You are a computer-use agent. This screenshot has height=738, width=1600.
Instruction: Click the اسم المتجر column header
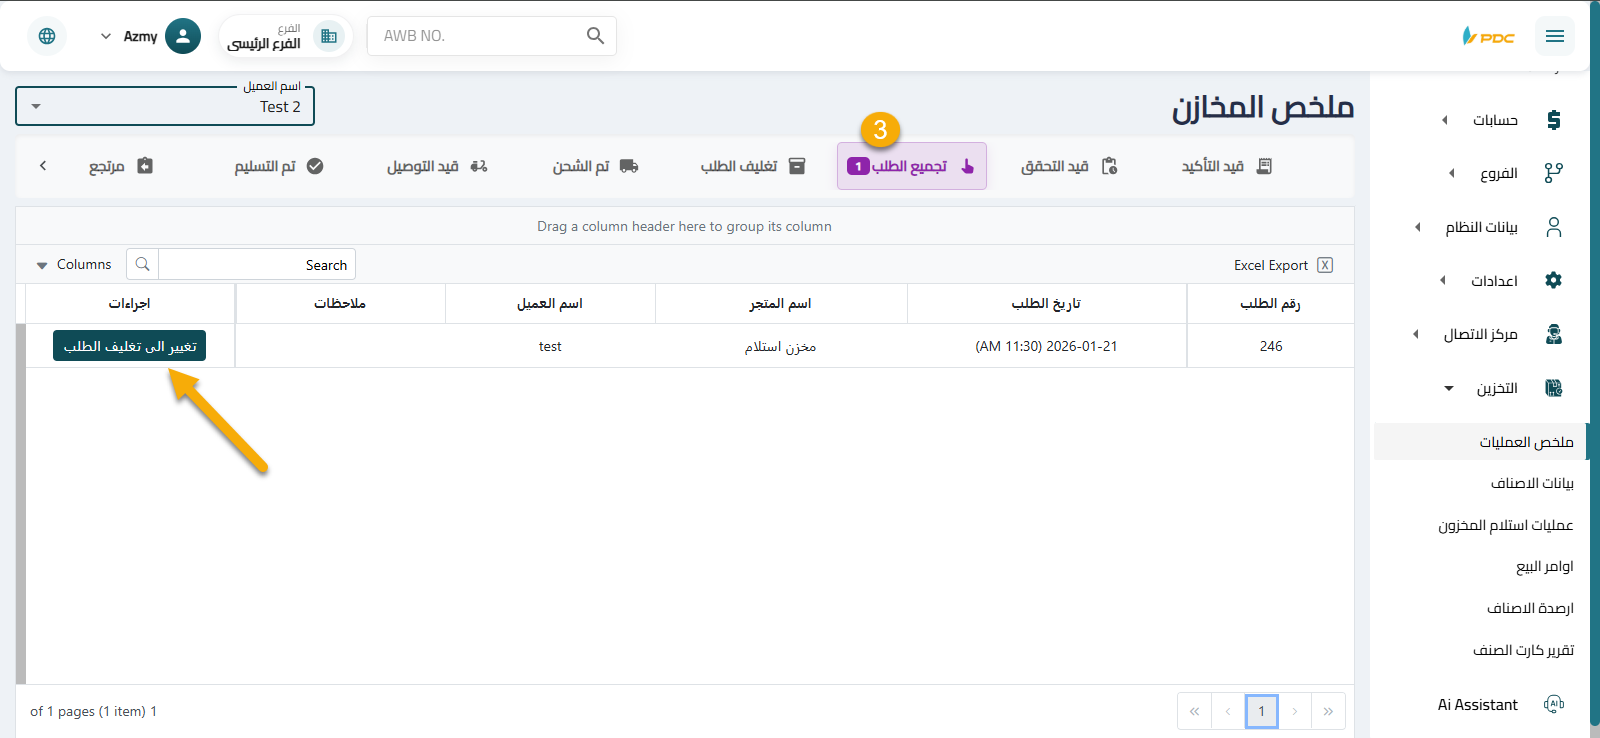tap(781, 303)
